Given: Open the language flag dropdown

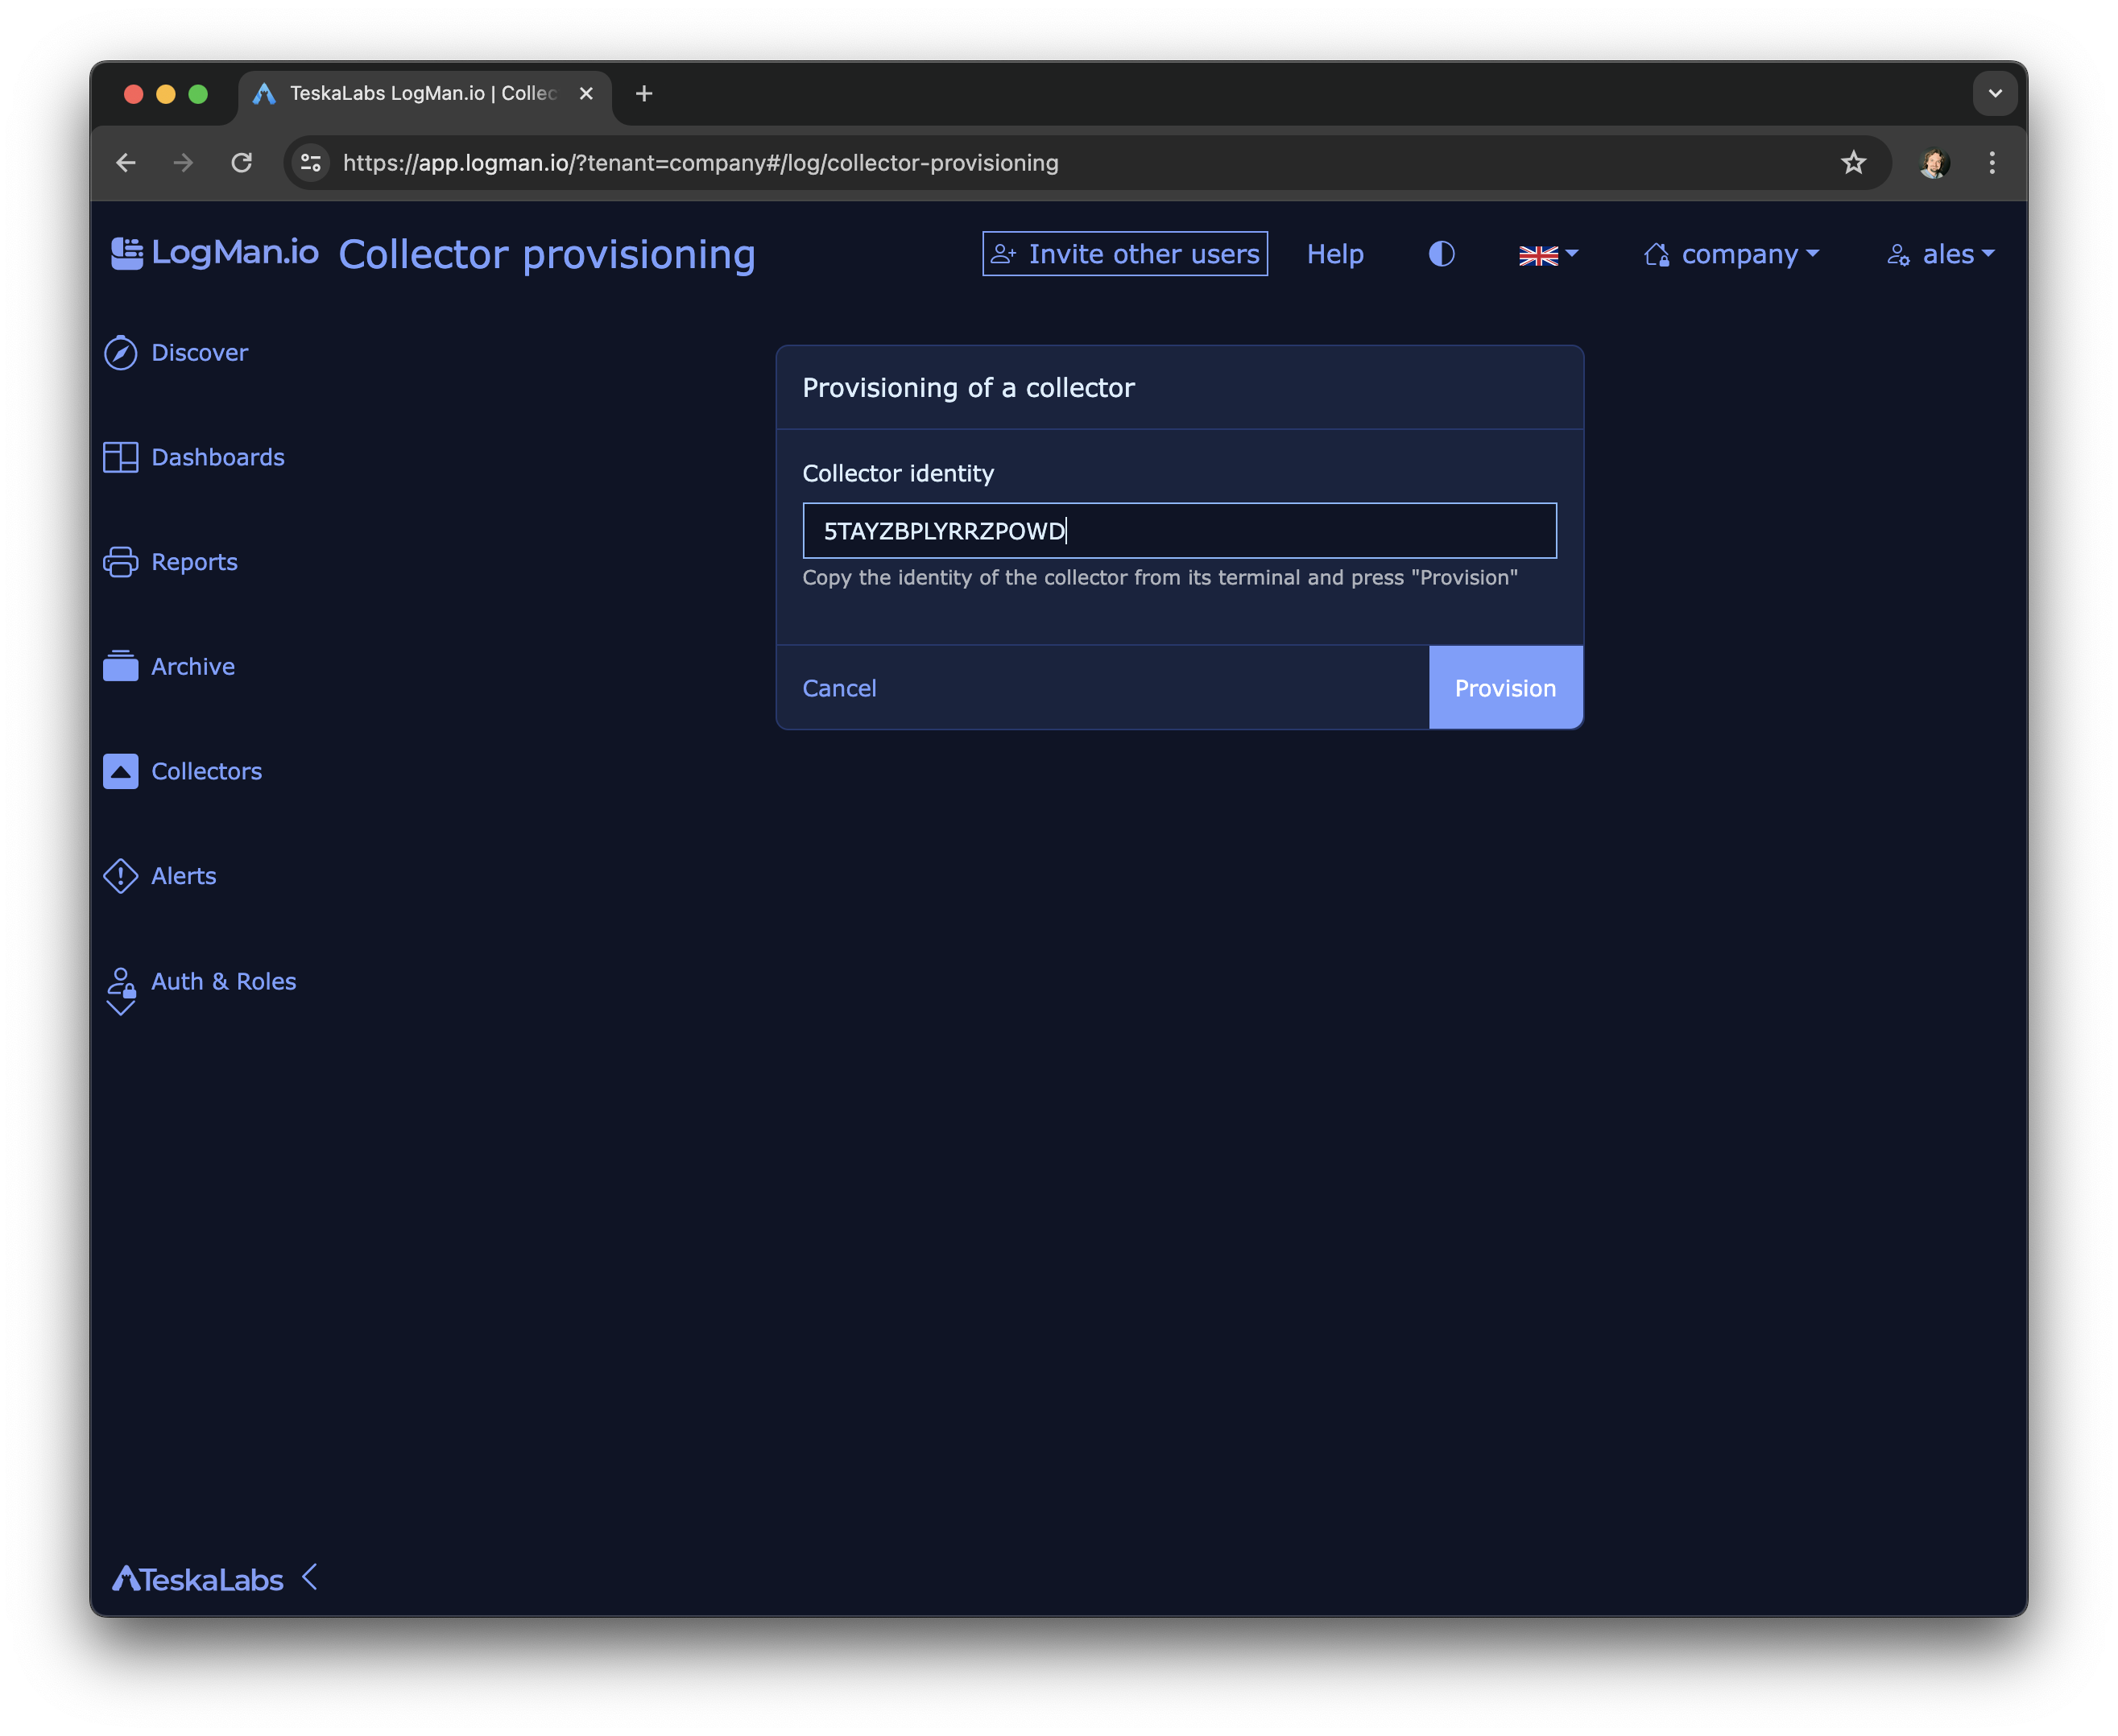Looking at the screenshot, I should (1547, 255).
